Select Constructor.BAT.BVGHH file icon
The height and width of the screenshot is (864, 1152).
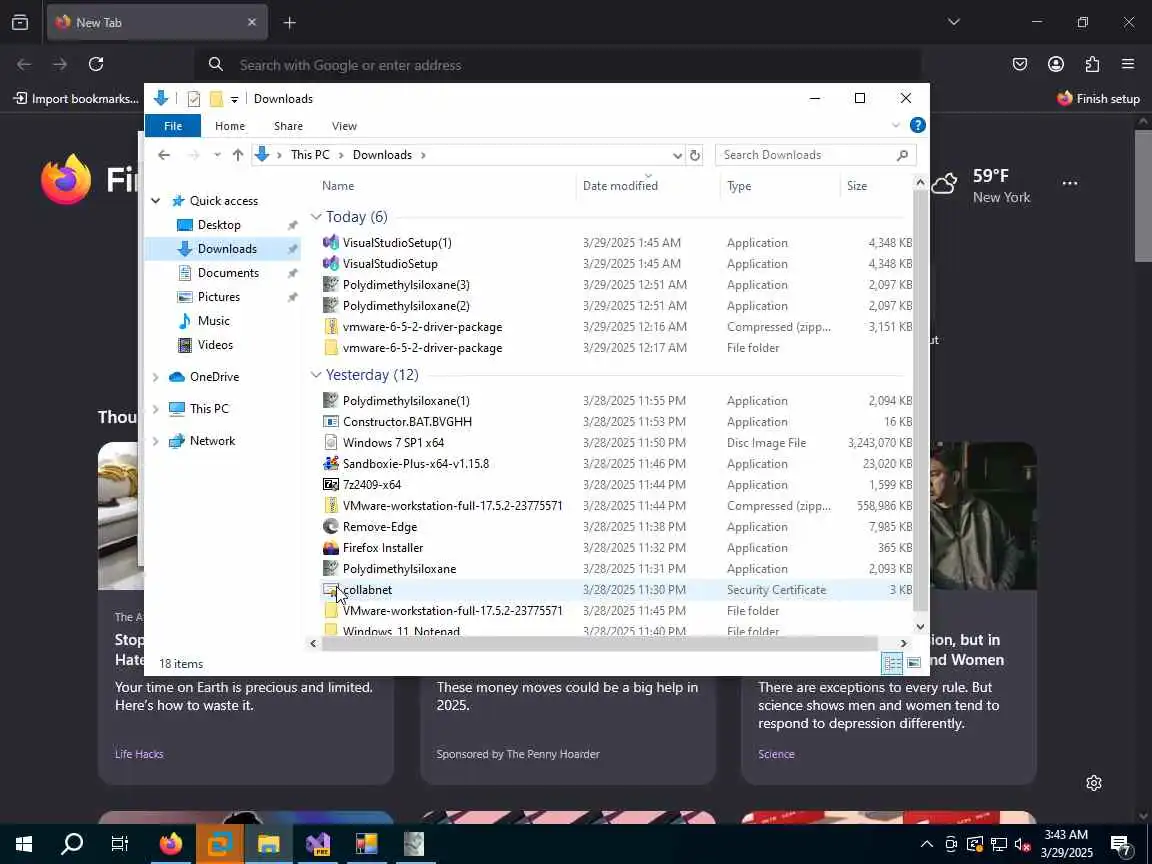click(331, 422)
